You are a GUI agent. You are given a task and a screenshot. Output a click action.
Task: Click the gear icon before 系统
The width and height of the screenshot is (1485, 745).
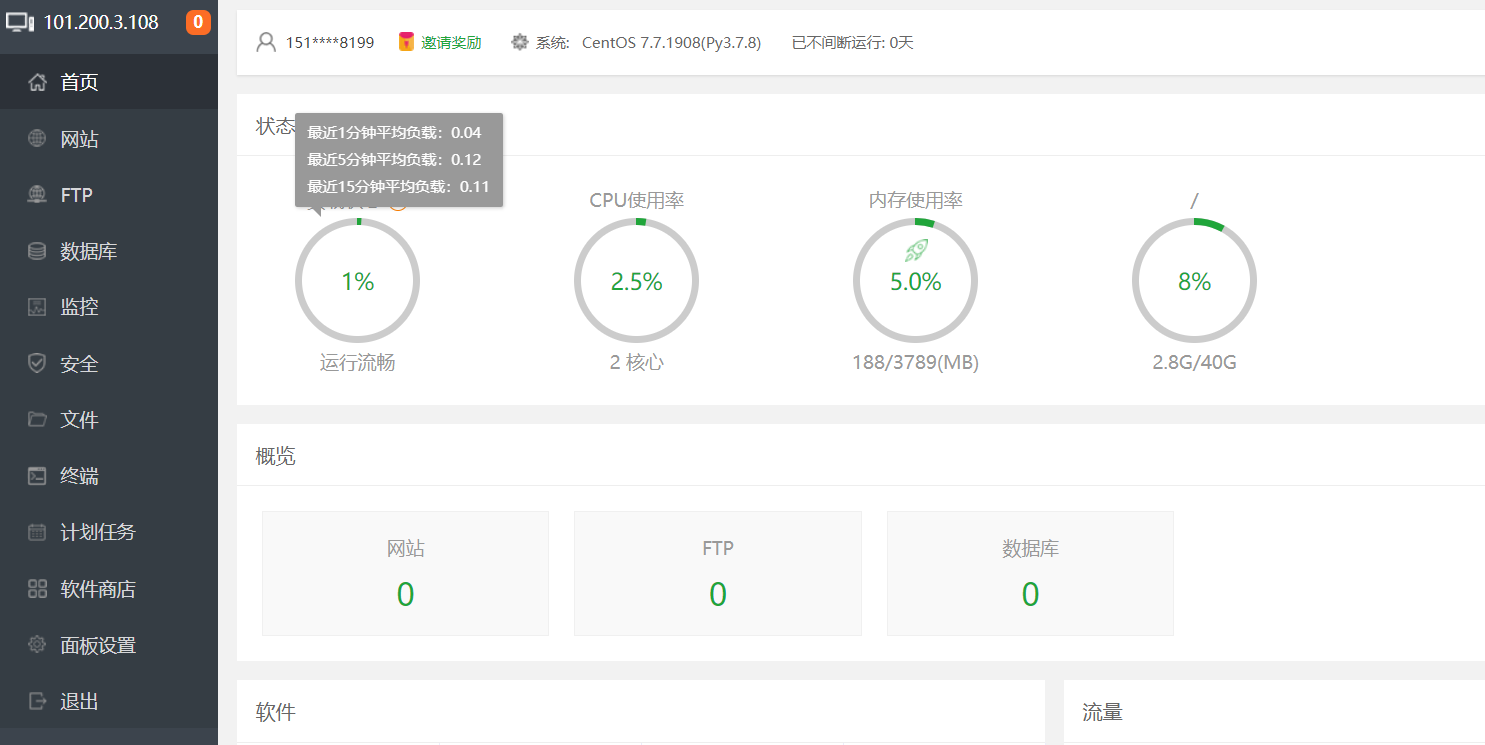[519, 42]
